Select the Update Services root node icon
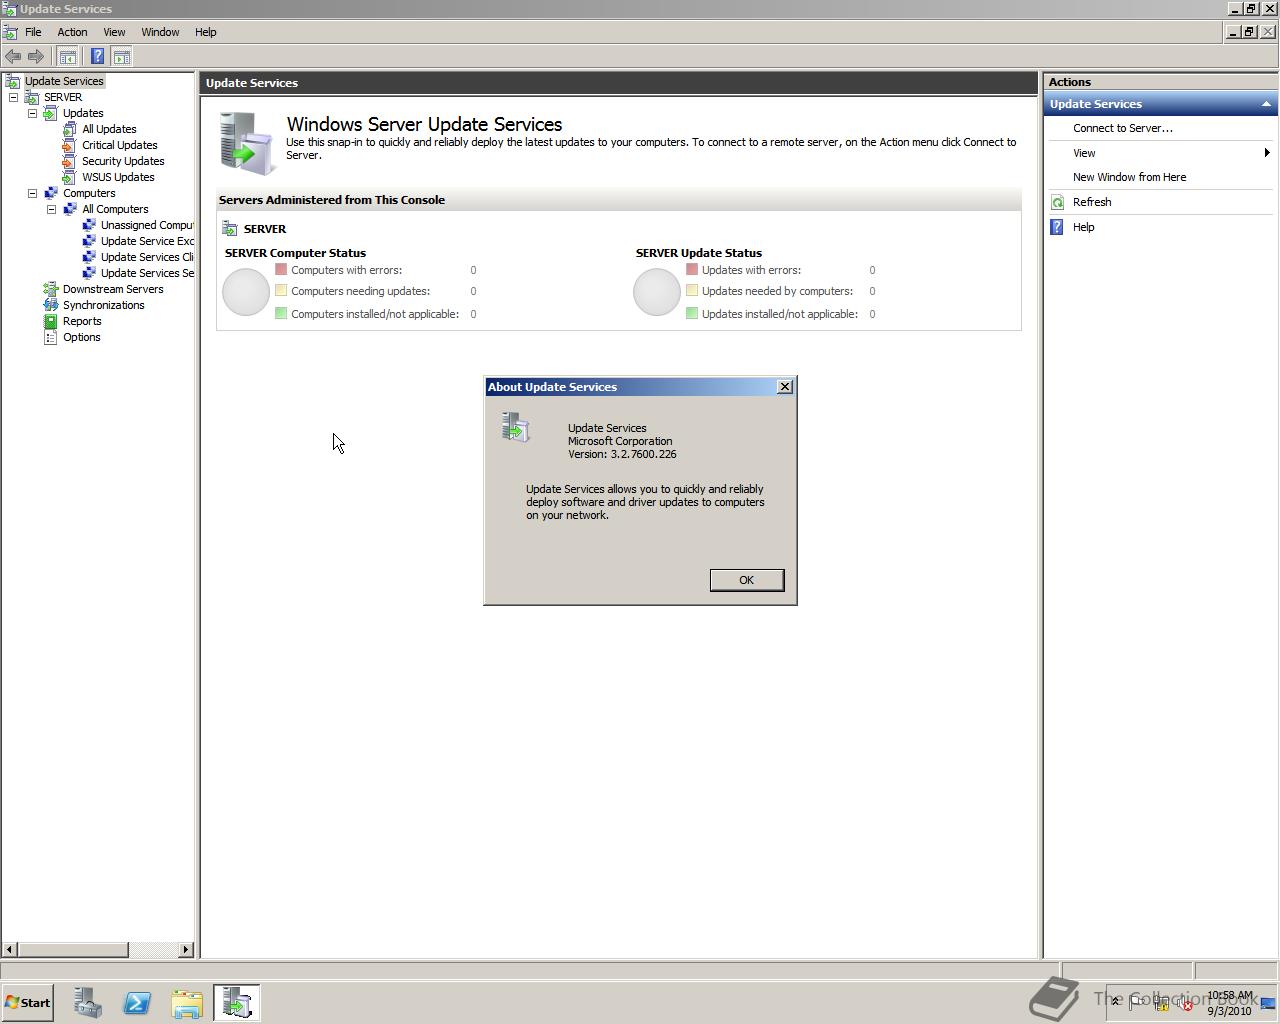Screen dimensions: 1280x1024 pyautogui.click(x=13, y=81)
